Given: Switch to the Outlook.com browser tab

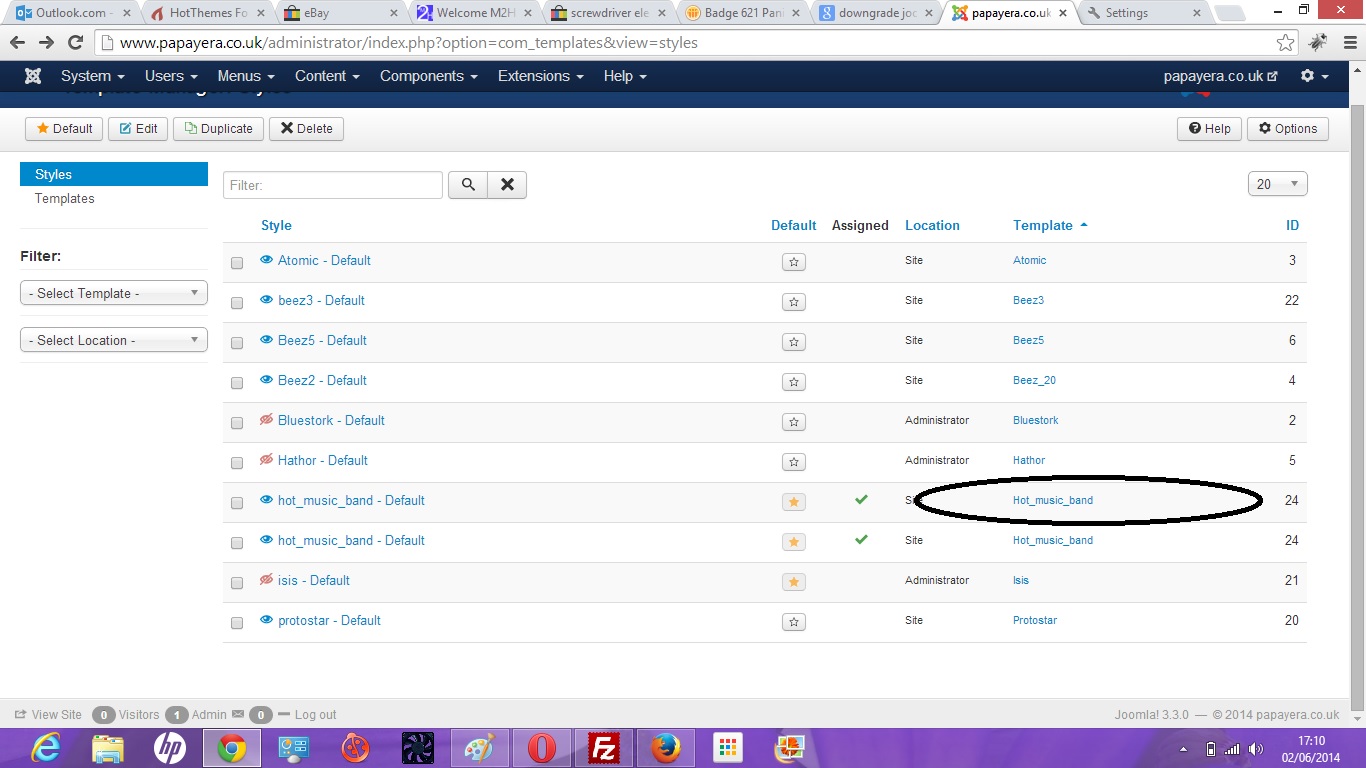Looking at the screenshot, I should [x=75, y=13].
